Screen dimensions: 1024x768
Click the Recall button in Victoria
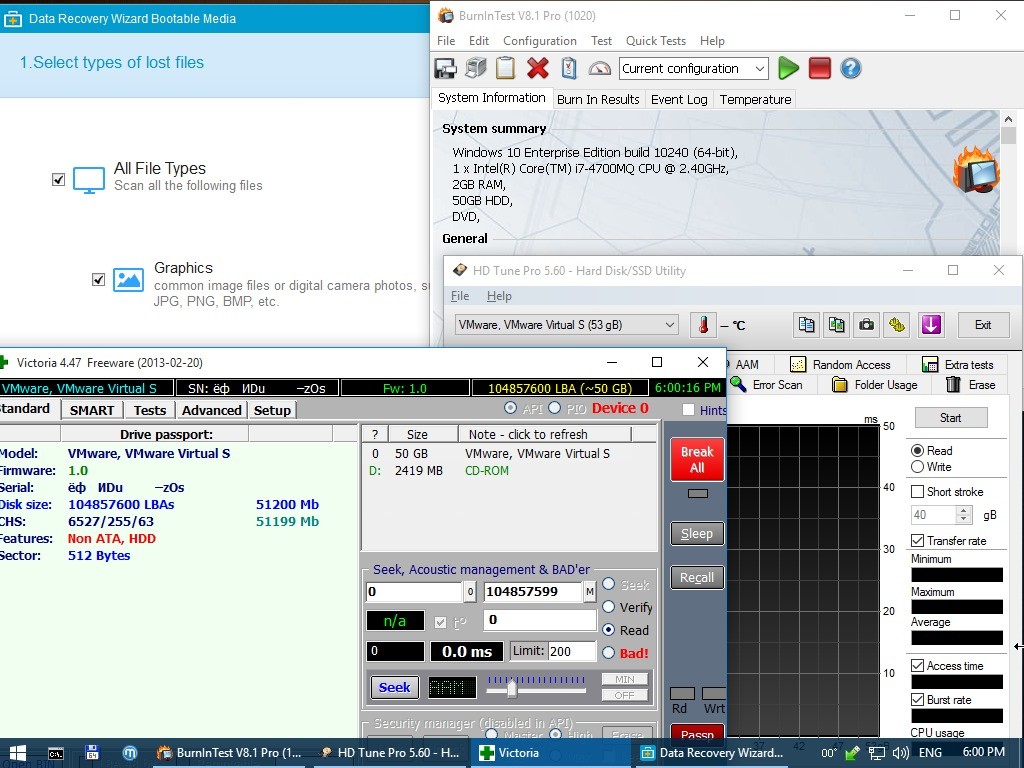click(697, 577)
